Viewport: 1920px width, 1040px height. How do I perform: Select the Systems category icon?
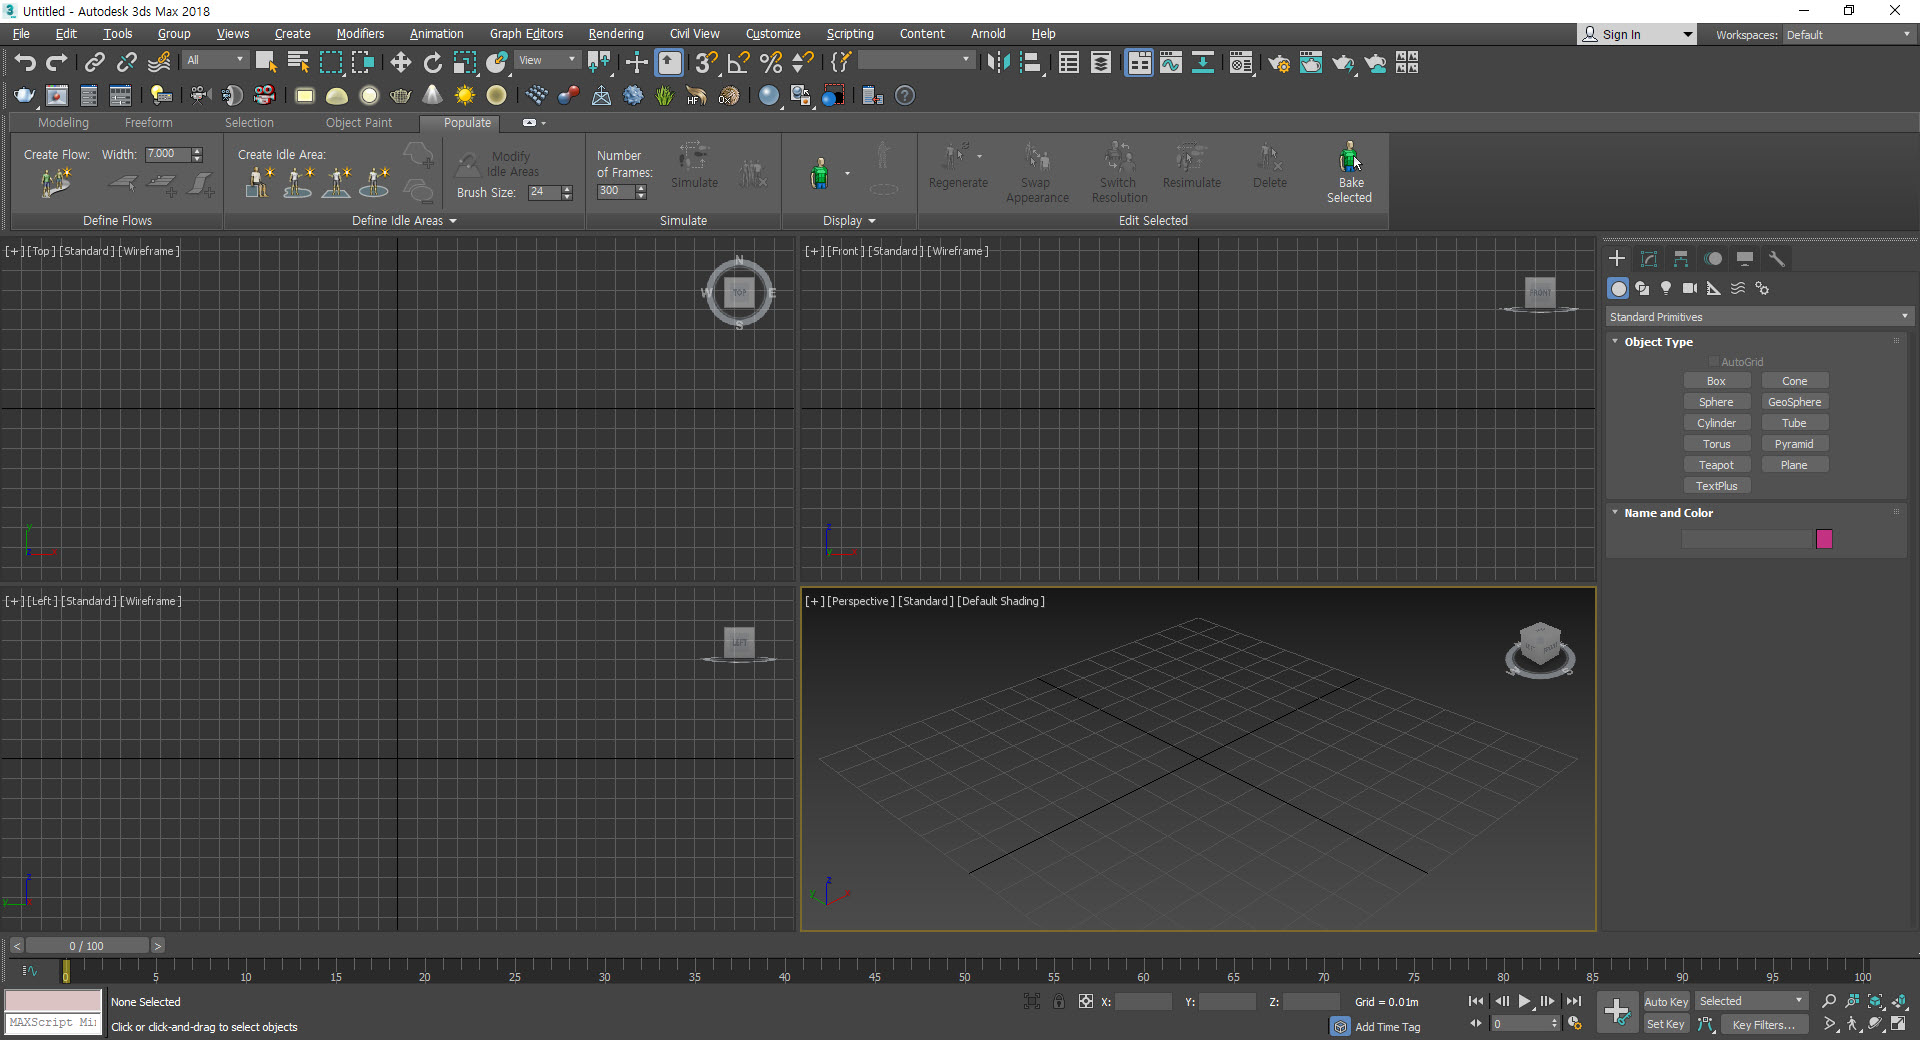click(x=1762, y=288)
